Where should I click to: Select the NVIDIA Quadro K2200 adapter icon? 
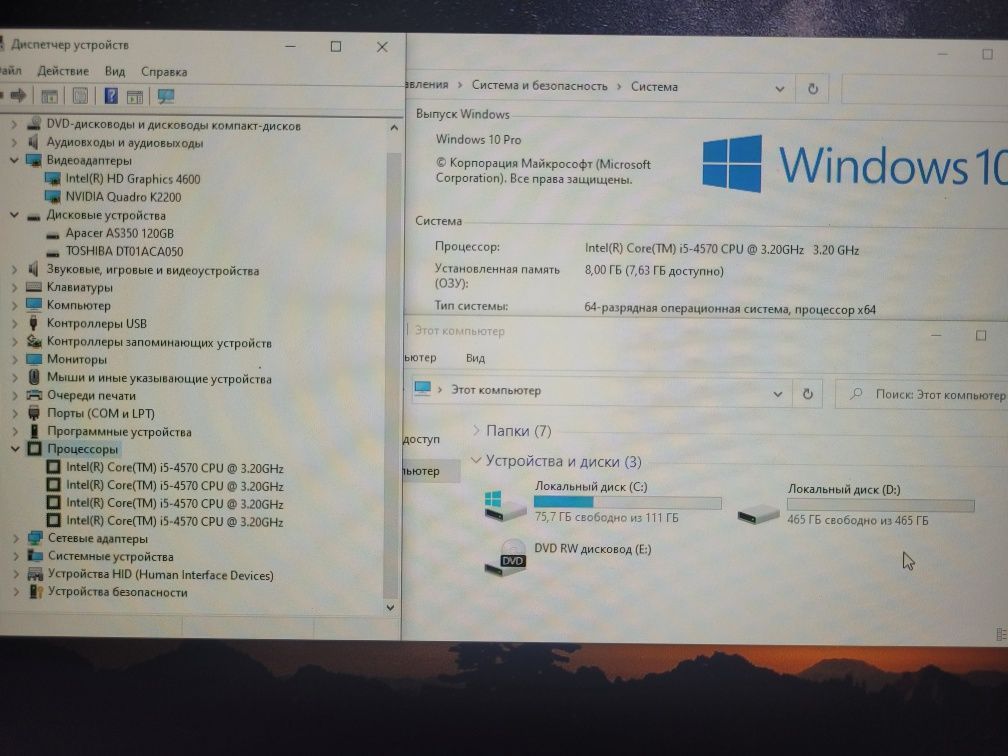[53, 197]
